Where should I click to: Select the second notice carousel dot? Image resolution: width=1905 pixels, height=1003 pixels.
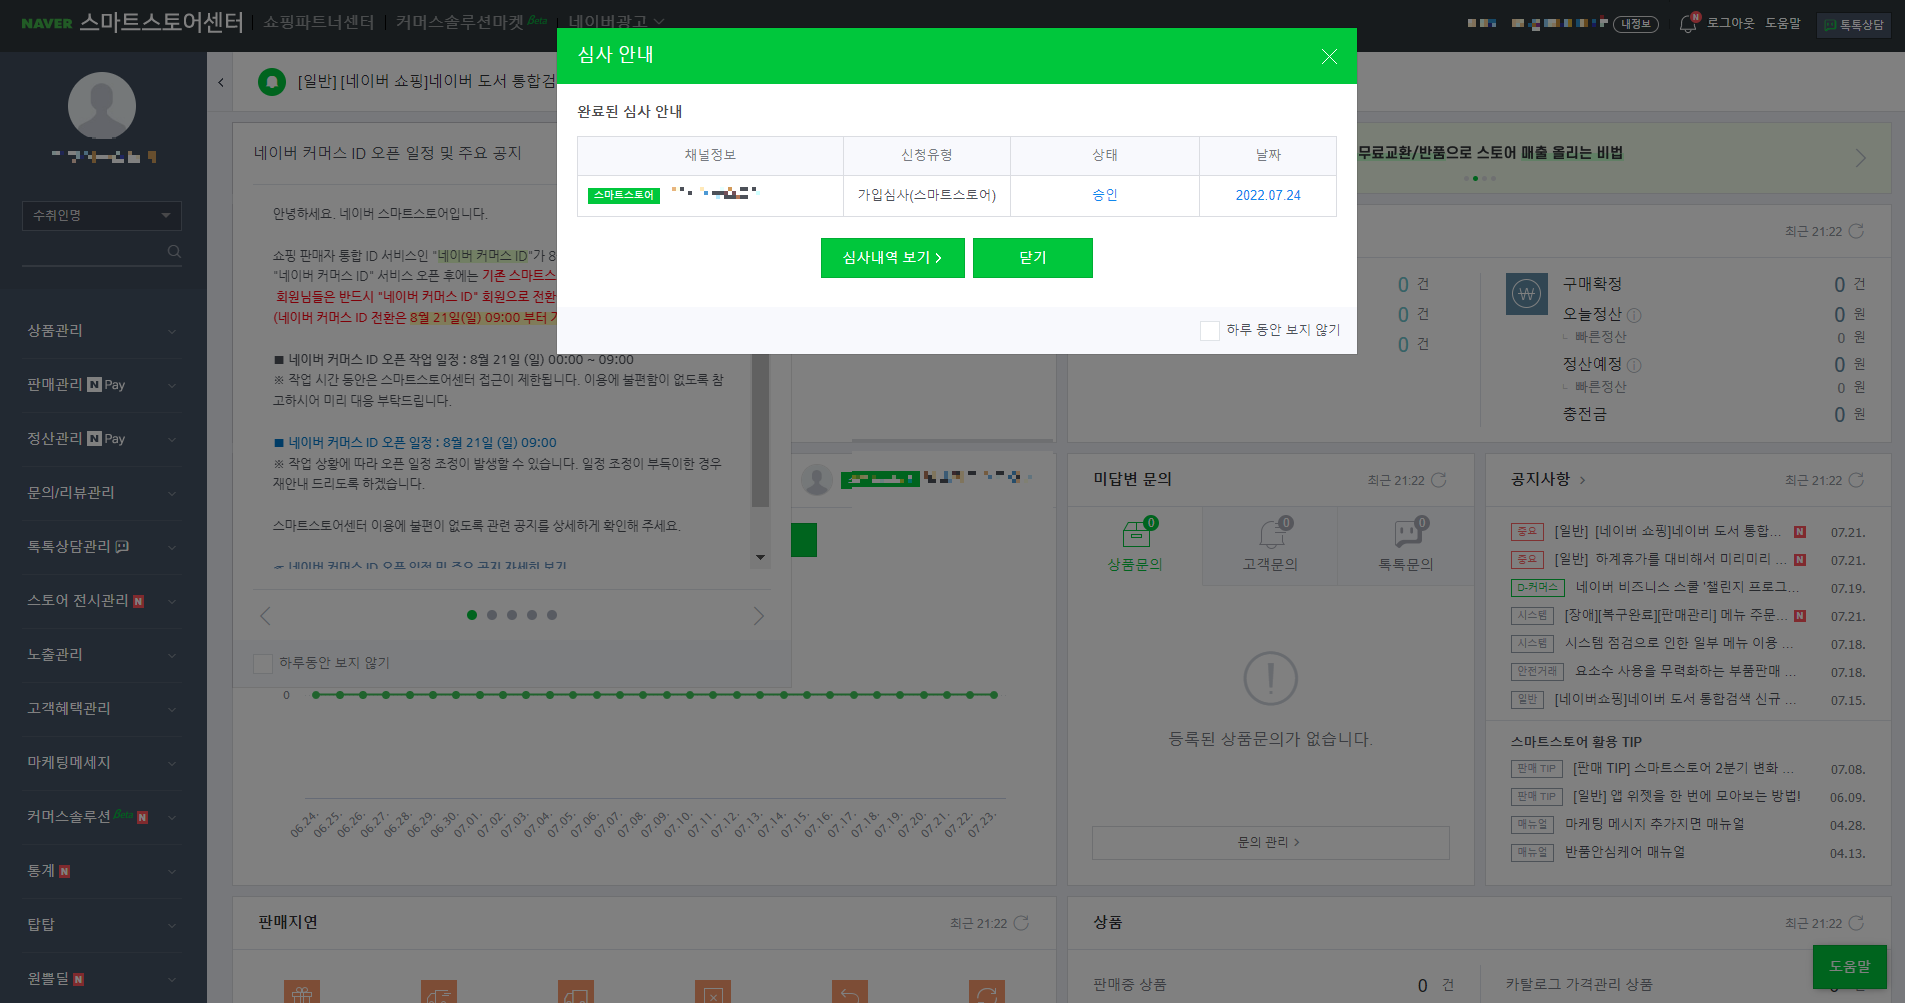point(492,615)
